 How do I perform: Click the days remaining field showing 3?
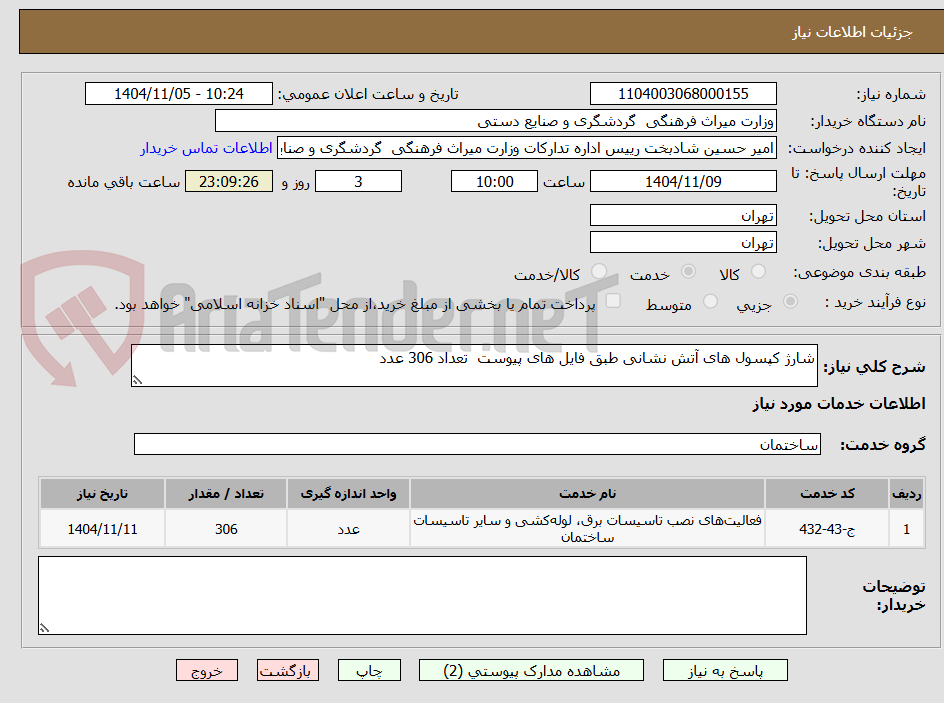358,181
